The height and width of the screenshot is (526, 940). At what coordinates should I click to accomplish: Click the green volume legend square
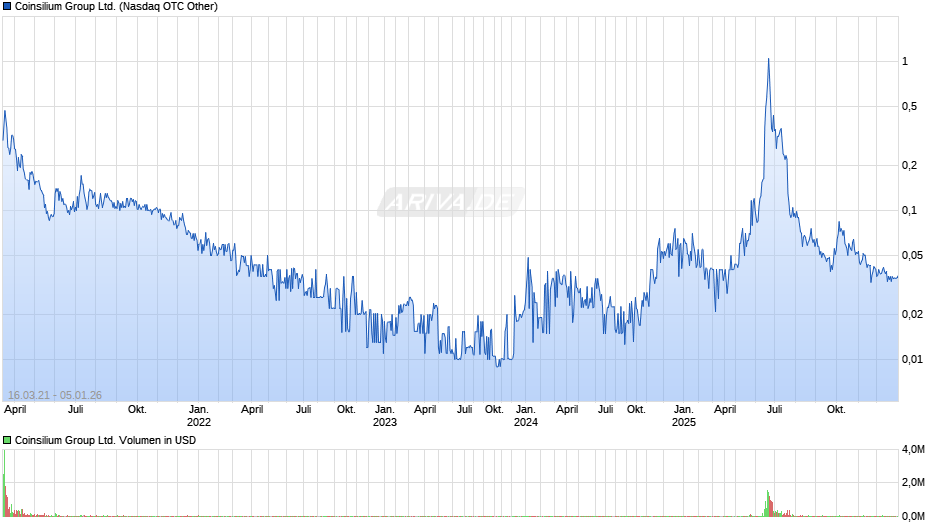point(7,440)
